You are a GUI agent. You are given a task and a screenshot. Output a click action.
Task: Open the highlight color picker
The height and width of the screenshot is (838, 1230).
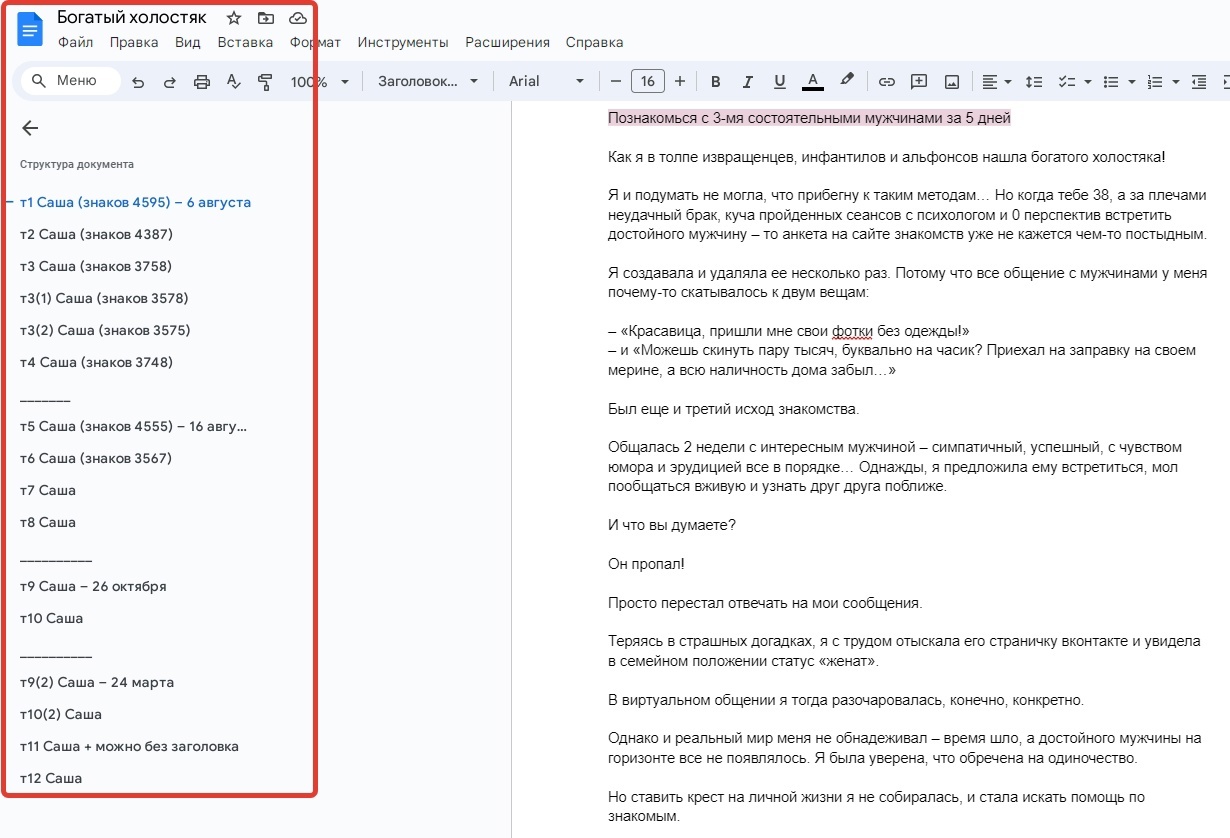(x=847, y=81)
